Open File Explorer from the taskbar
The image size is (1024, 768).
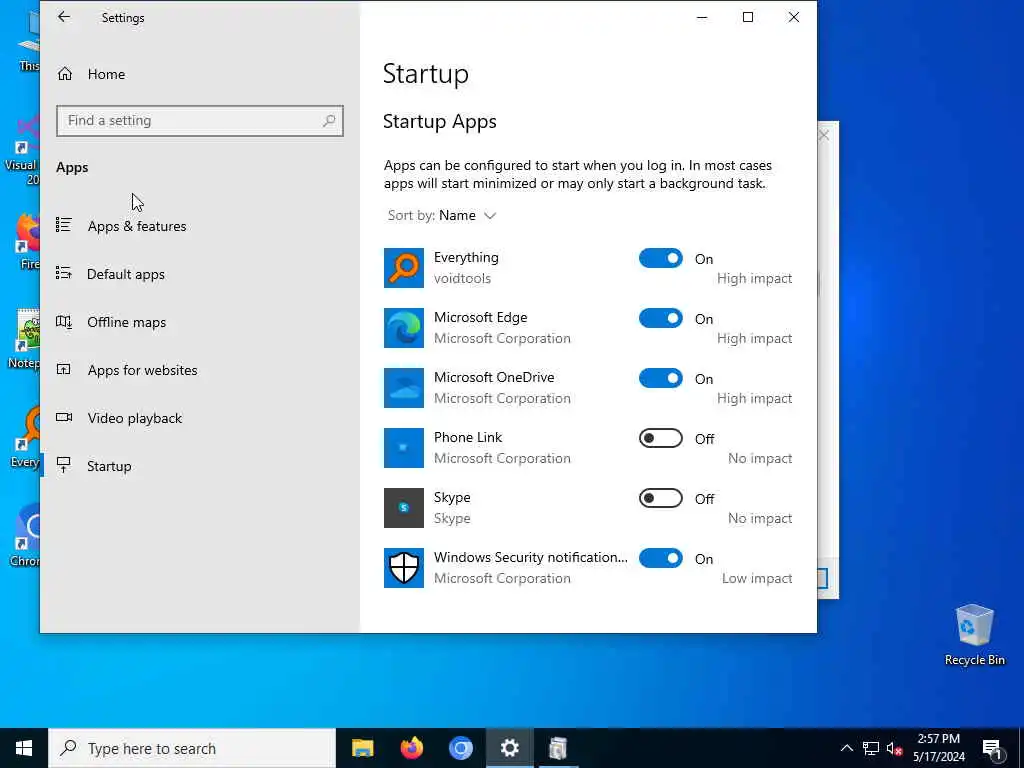[362, 748]
